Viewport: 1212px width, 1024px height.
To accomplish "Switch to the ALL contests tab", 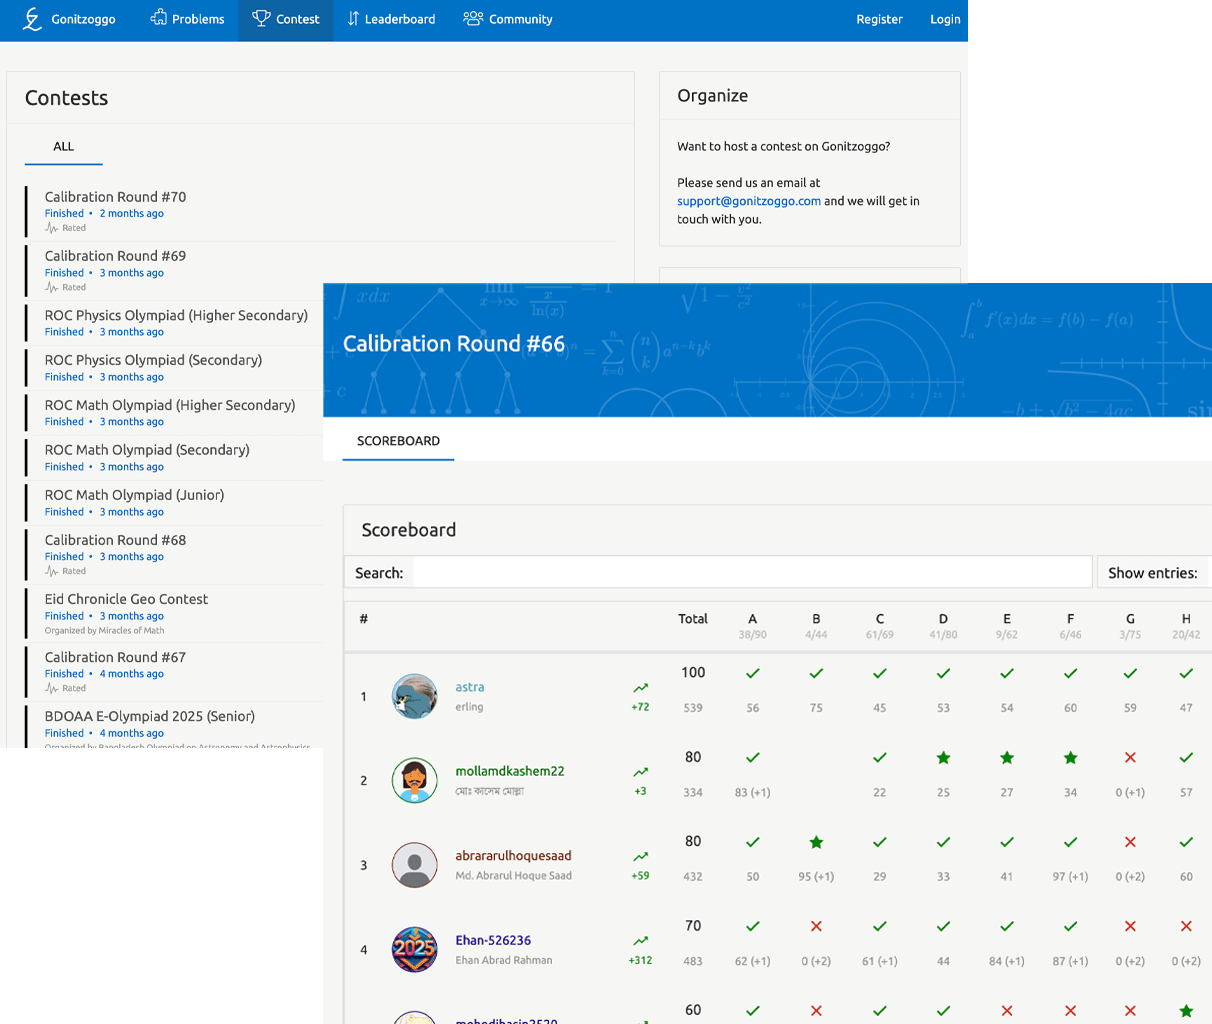I will [x=63, y=147].
